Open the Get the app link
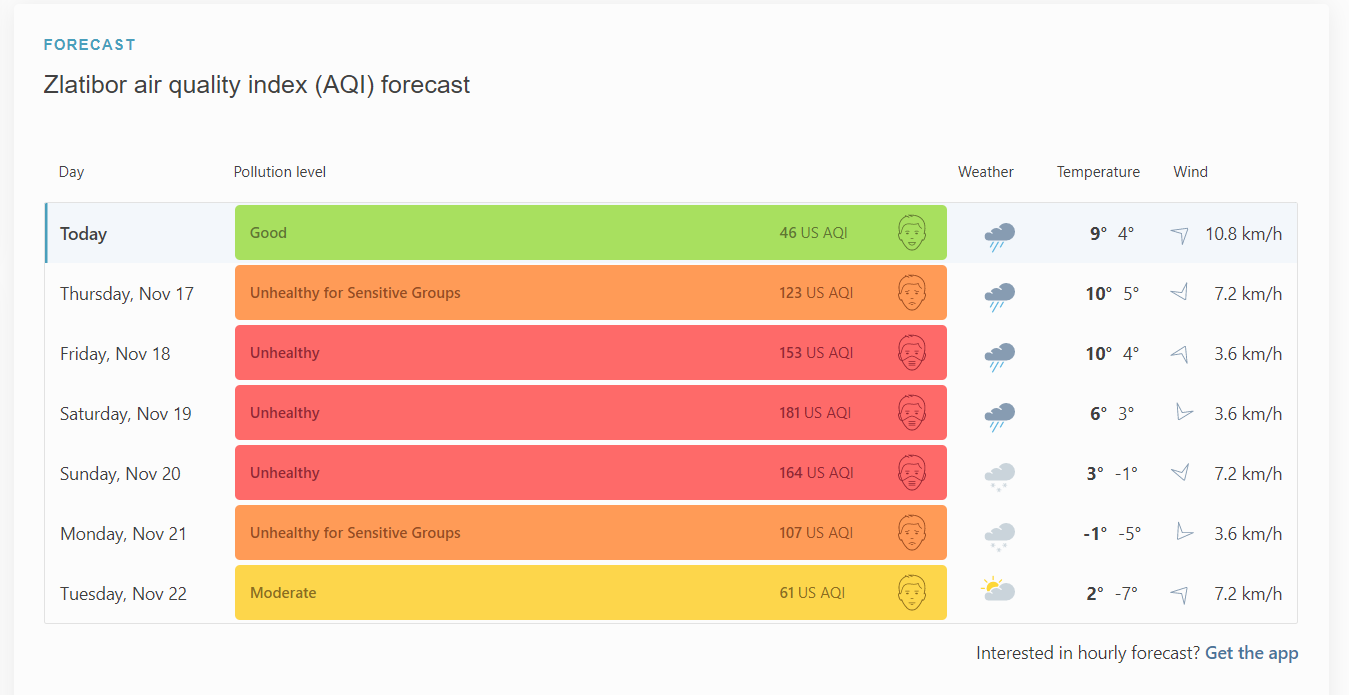 [1251, 653]
